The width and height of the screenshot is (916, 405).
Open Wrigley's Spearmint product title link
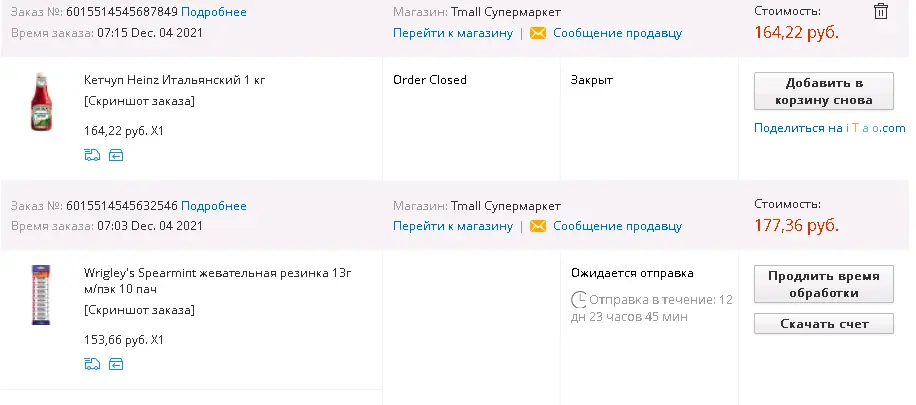[218, 281]
